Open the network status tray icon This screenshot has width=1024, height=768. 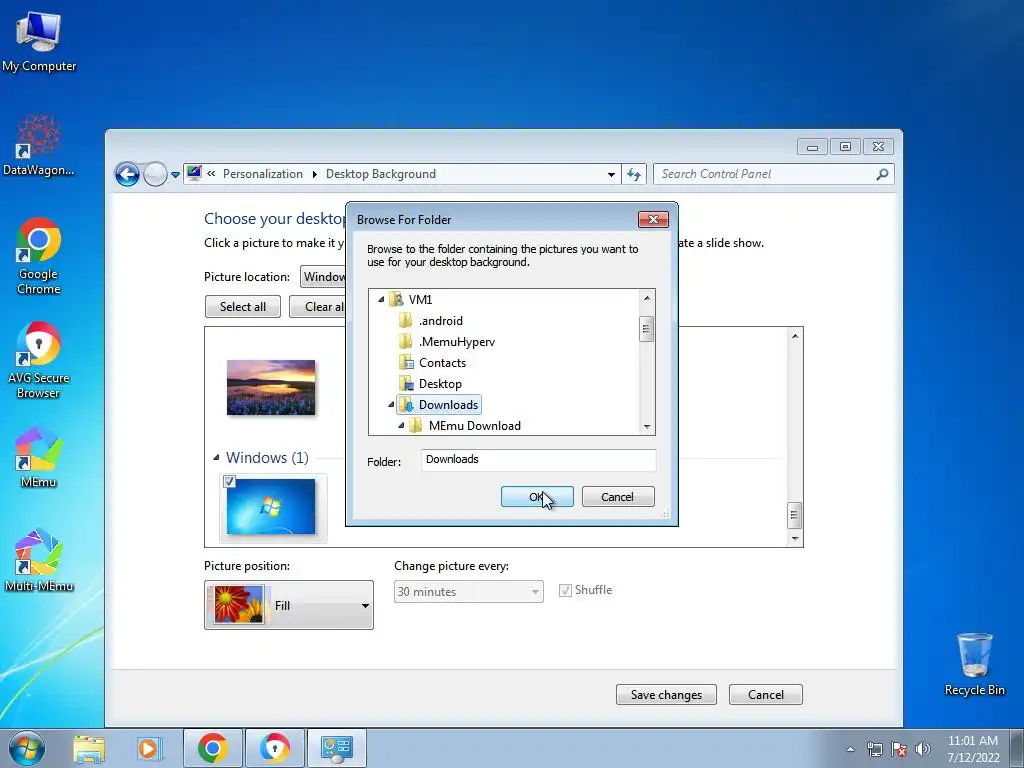874,749
